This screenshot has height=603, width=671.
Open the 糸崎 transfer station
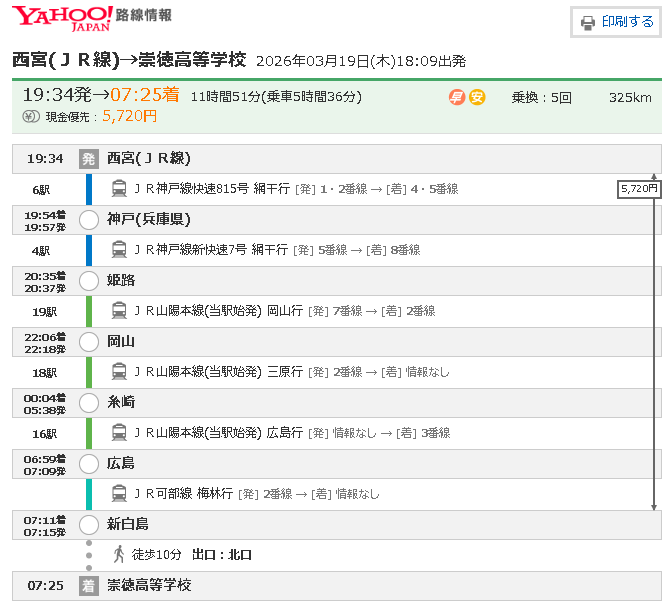121,402
